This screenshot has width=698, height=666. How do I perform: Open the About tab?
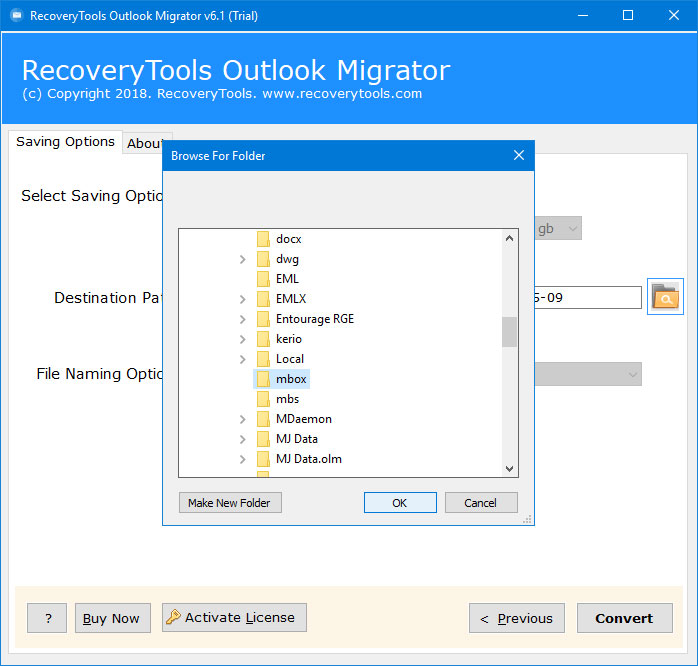pyautogui.click(x=145, y=143)
